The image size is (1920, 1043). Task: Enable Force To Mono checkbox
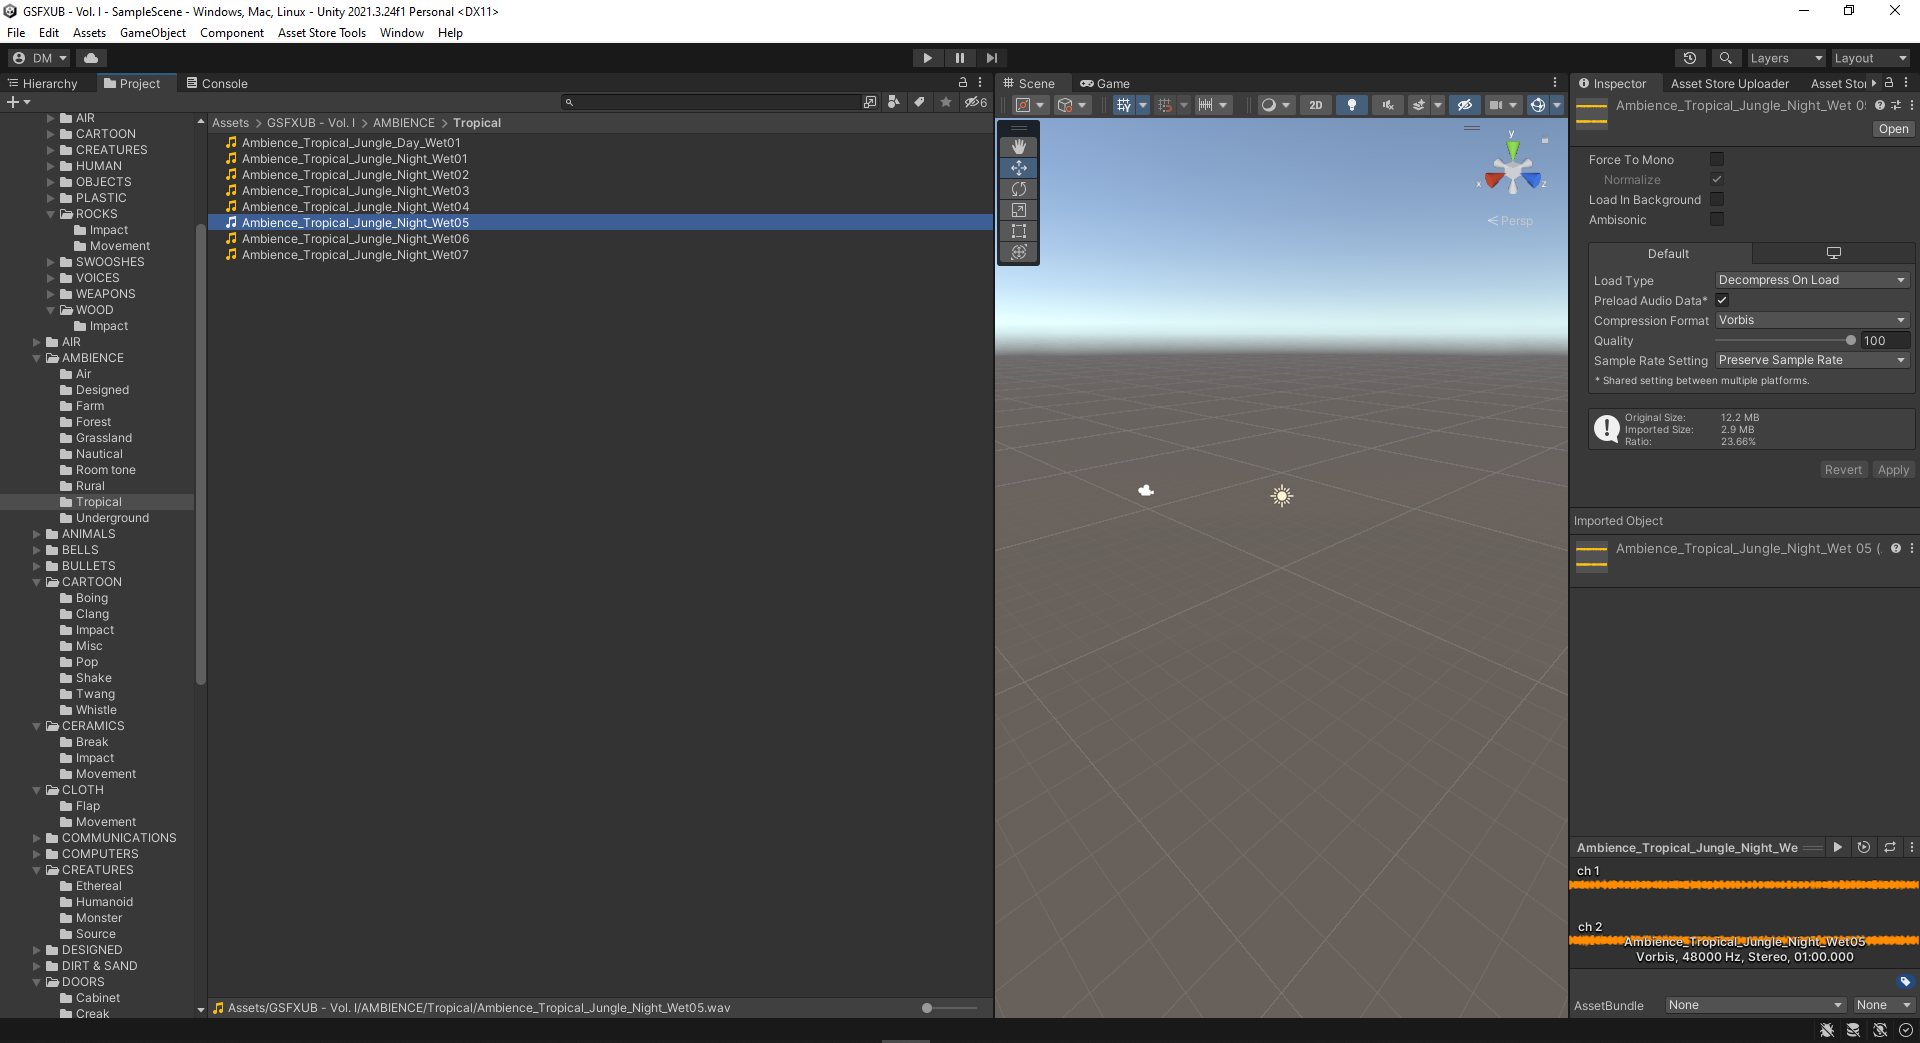[x=1717, y=159]
